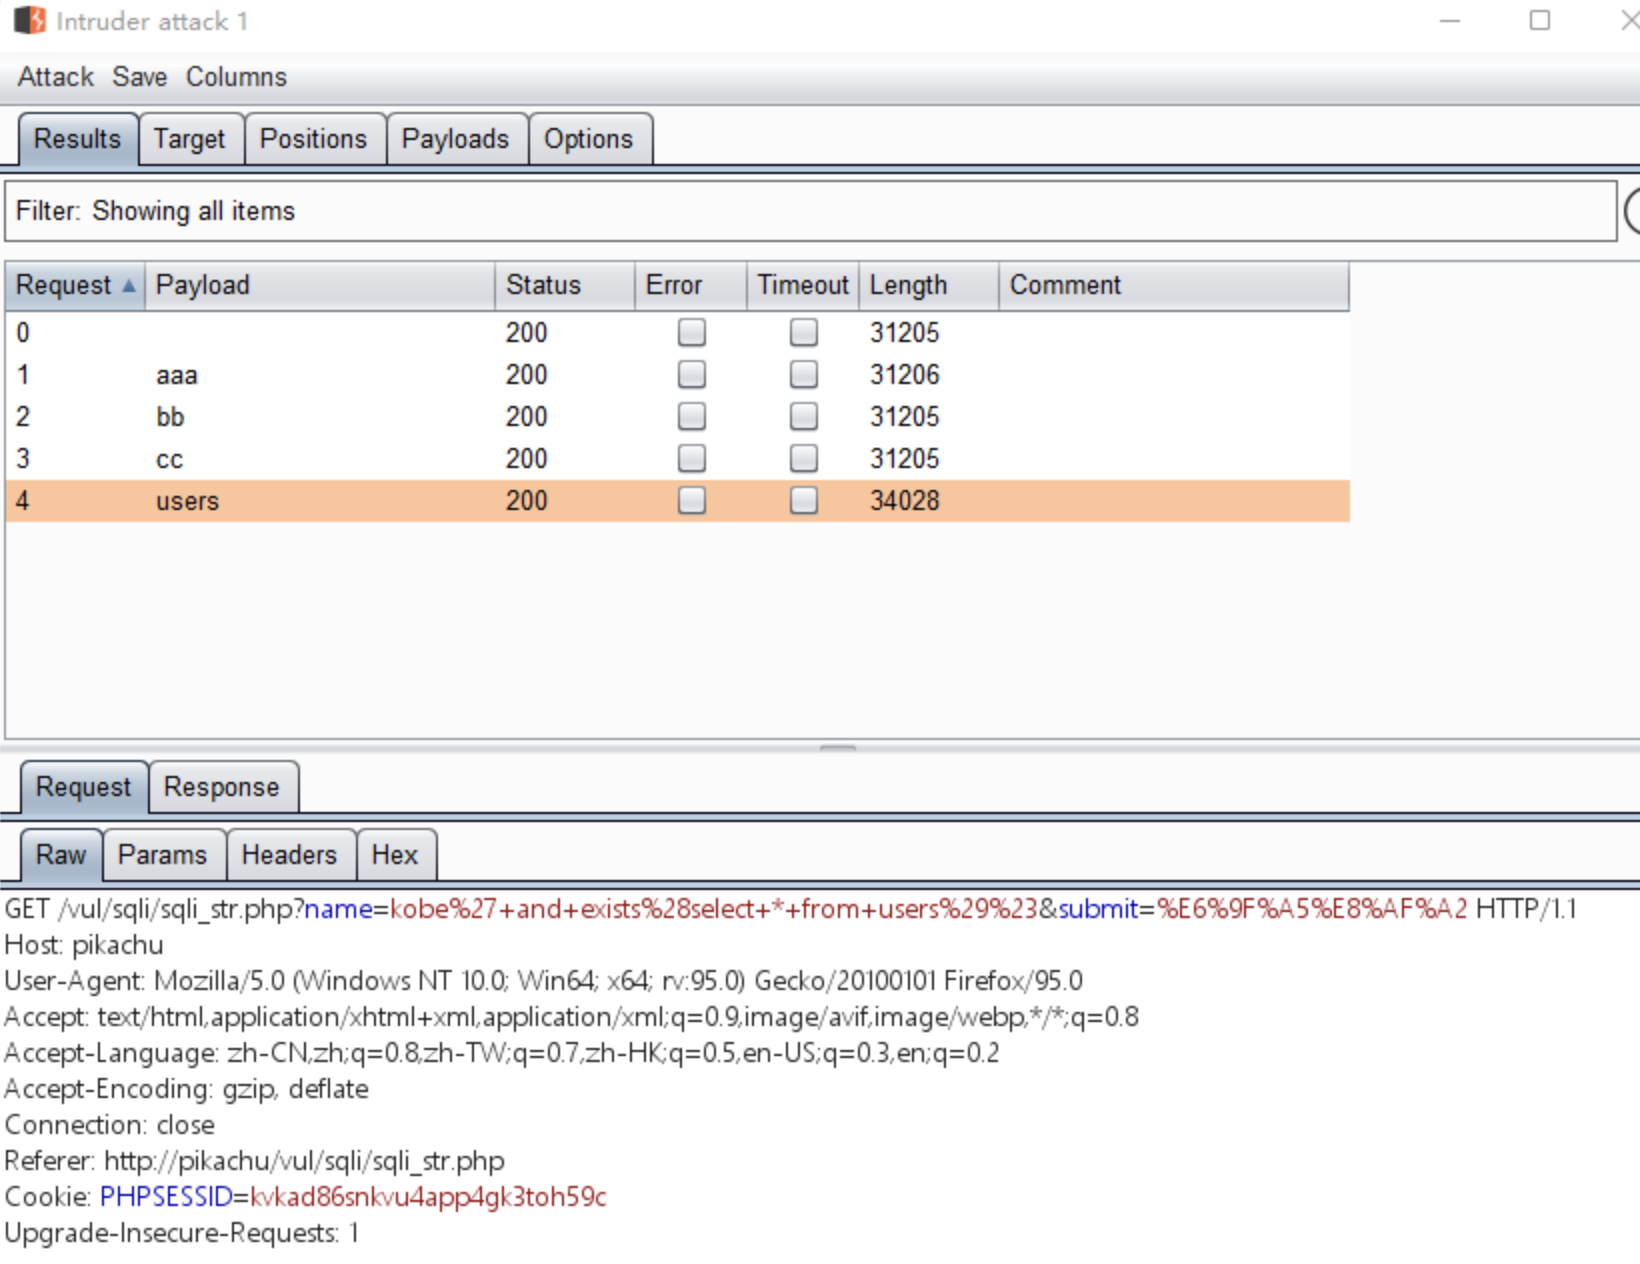Open the Attack menu
This screenshot has height=1264, width=1640.
tap(54, 77)
